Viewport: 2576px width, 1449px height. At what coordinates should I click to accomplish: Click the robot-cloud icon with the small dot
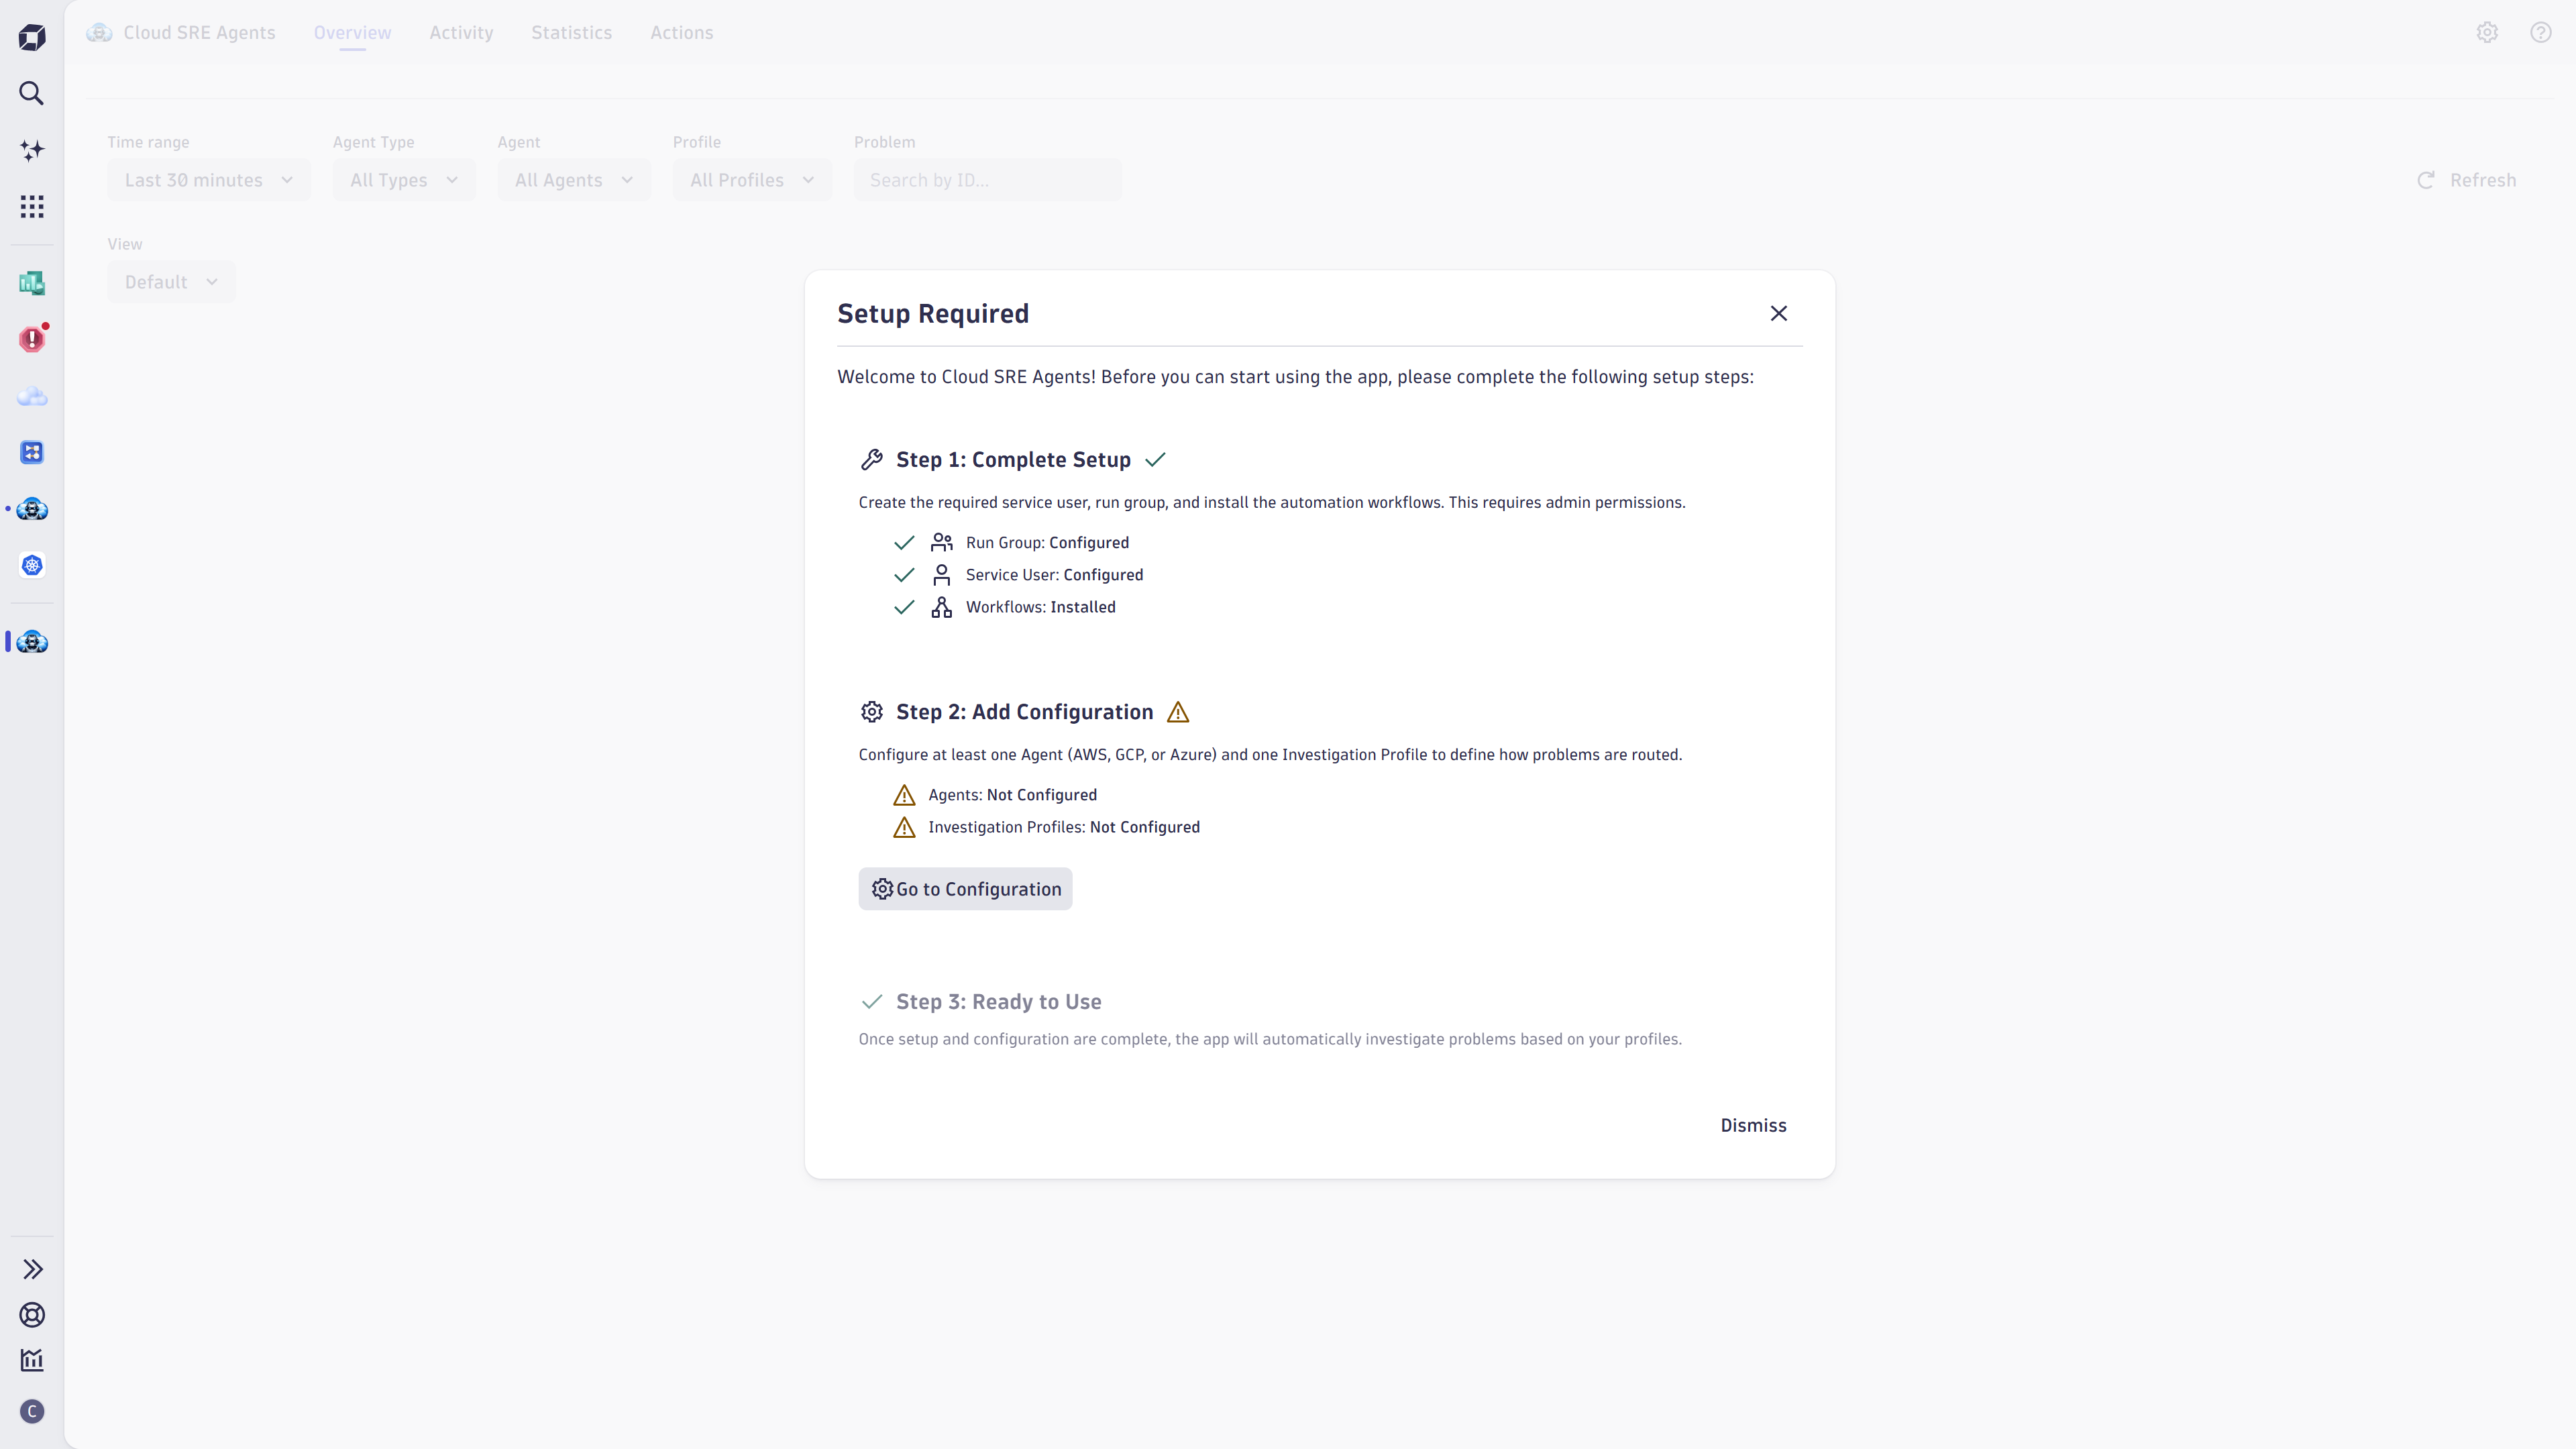pyautogui.click(x=32, y=509)
